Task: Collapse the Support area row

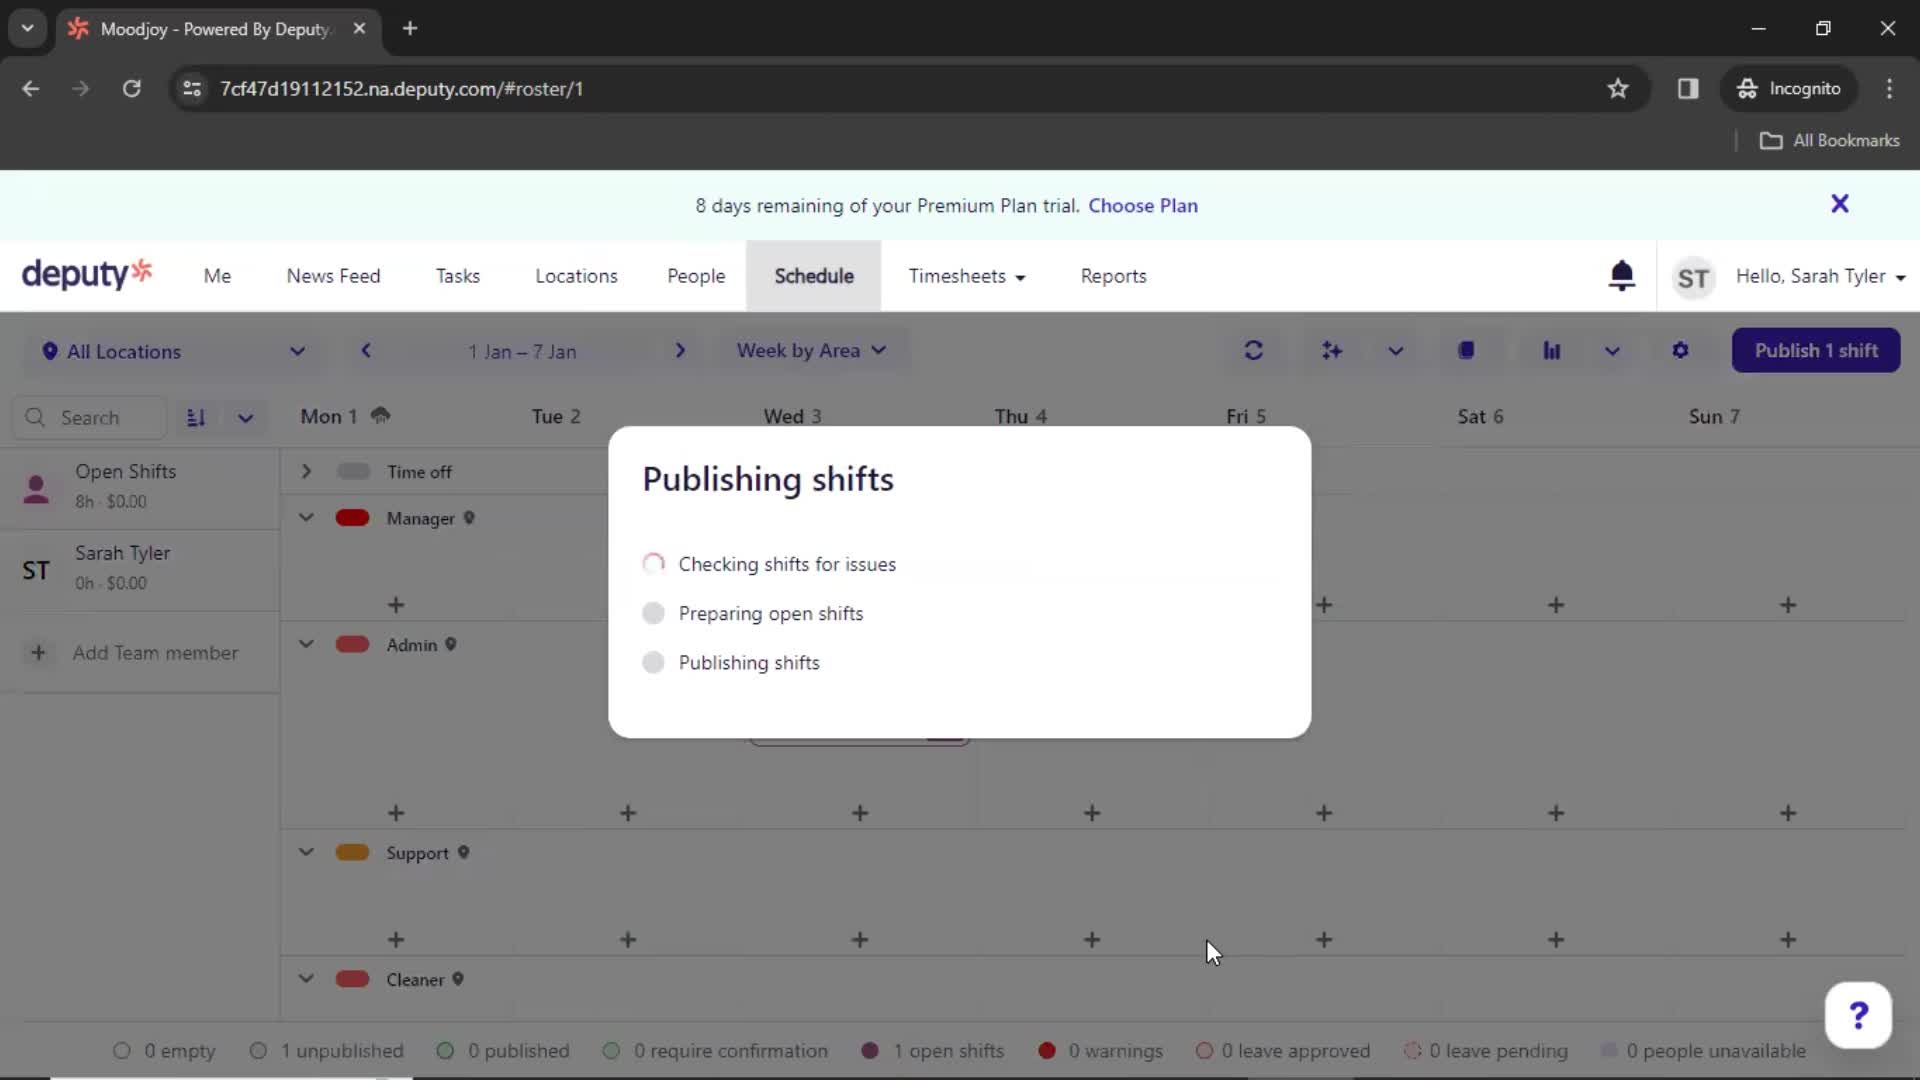Action: (305, 853)
